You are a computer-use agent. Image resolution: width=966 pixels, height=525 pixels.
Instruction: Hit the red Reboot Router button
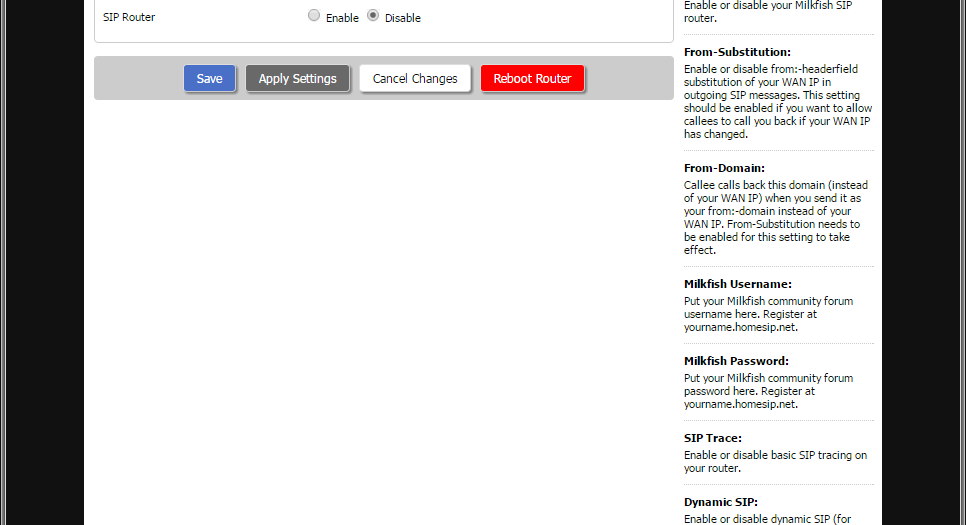click(532, 79)
